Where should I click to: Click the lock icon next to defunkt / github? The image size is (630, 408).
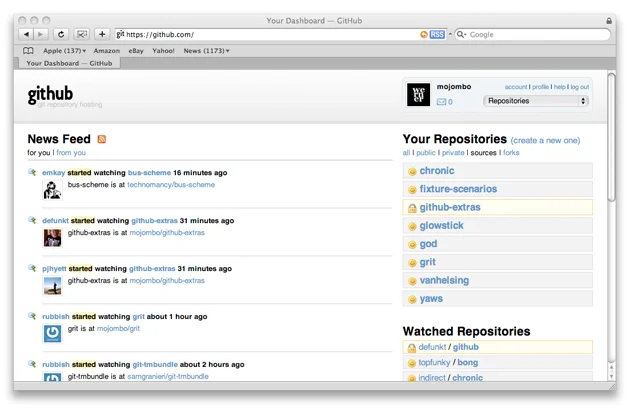click(x=411, y=348)
